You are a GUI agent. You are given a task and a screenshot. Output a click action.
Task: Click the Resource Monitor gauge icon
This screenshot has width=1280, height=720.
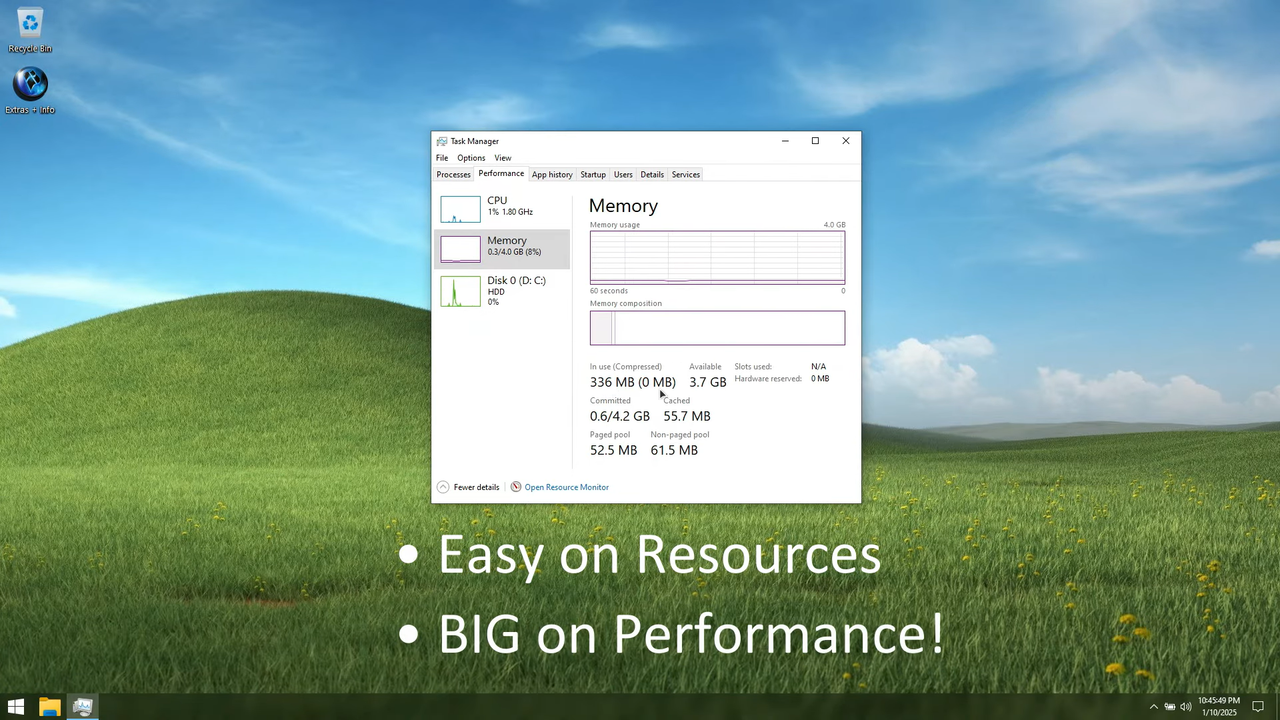(516, 487)
